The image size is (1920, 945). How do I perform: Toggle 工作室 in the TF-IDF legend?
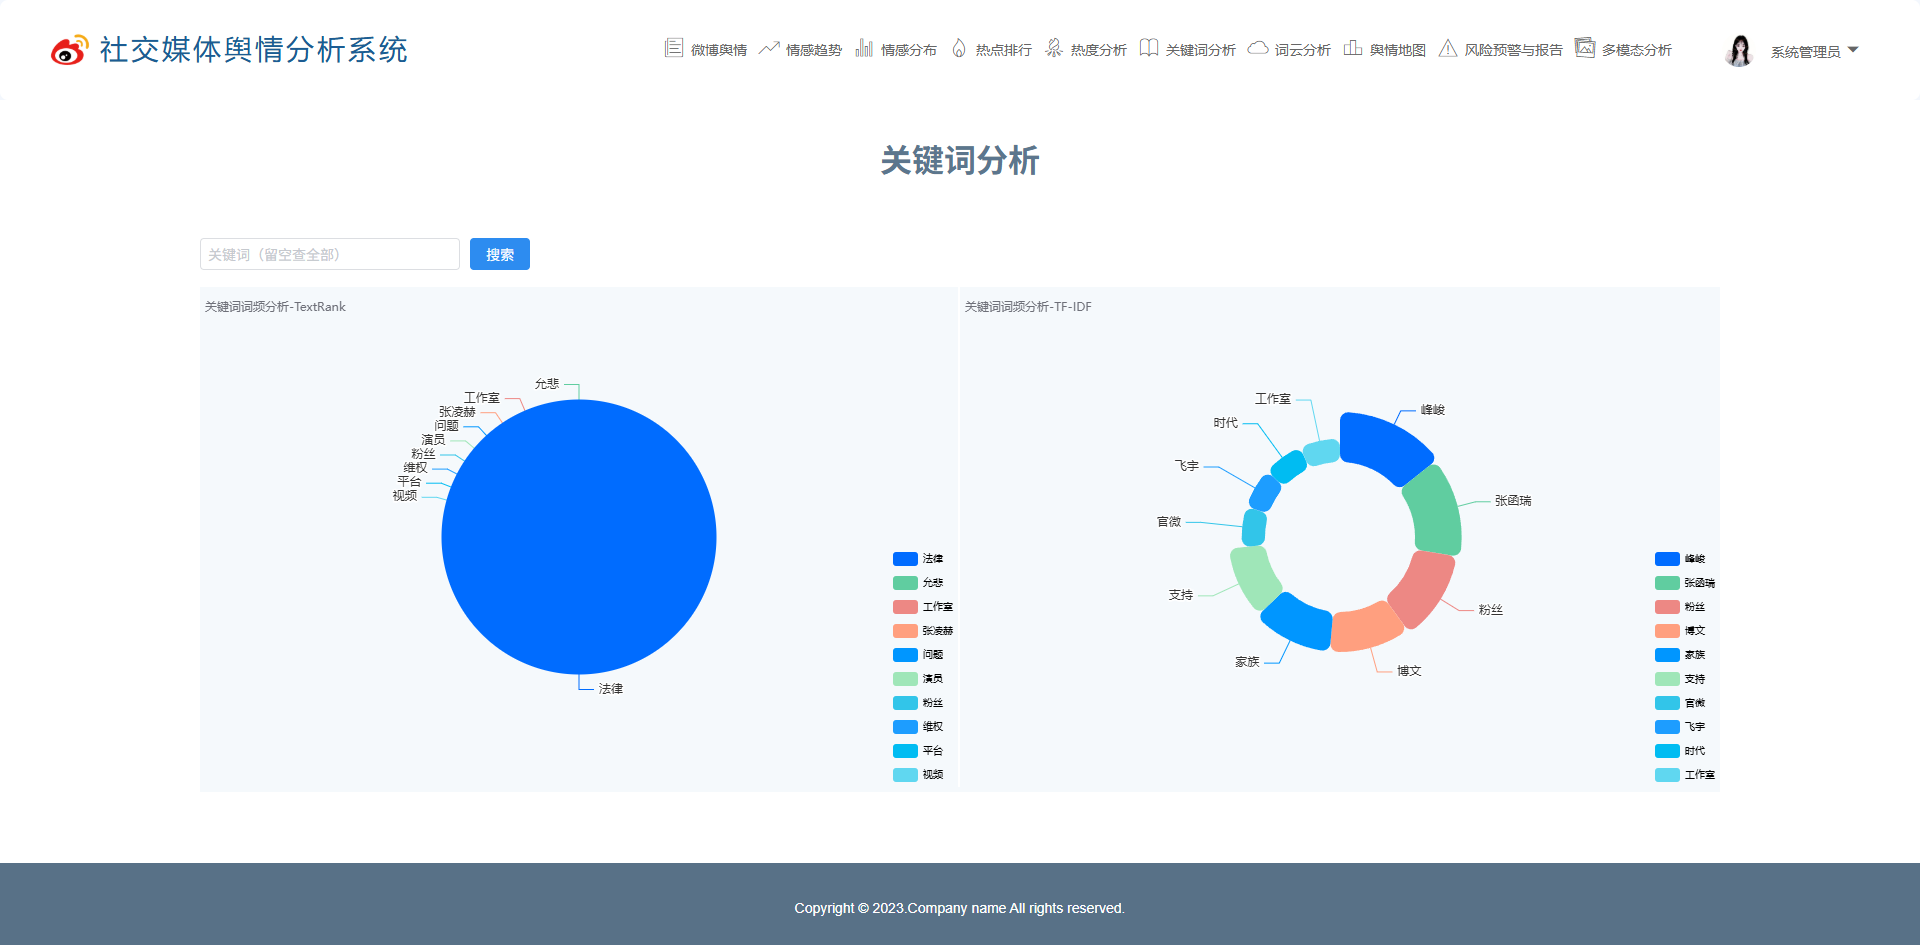click(1685, 775)
